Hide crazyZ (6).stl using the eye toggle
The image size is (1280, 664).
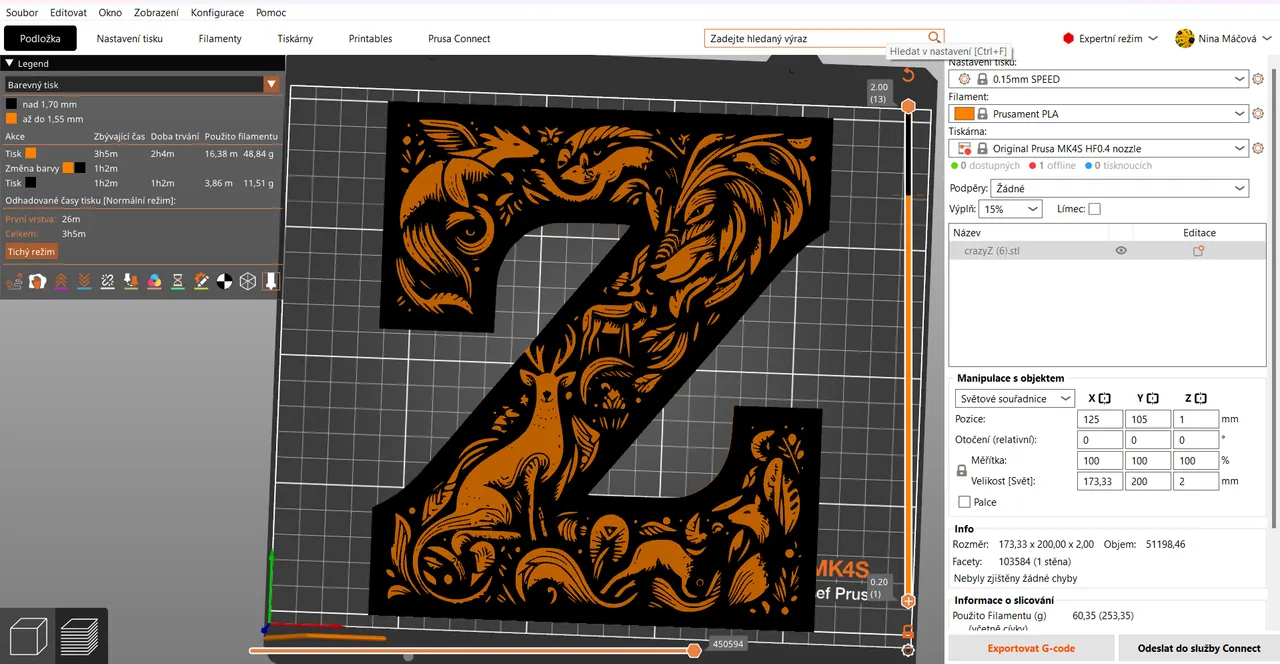pyautogui.click(x=1121, y=251)
